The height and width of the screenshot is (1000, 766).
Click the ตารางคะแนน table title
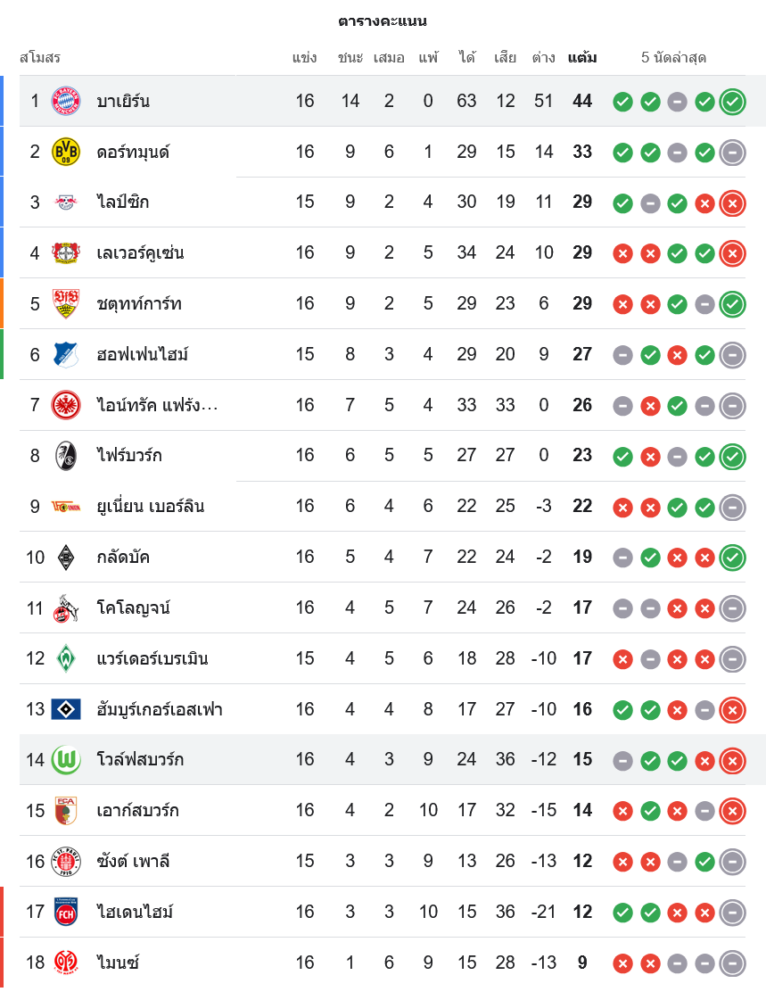click(x=383, y=21)
